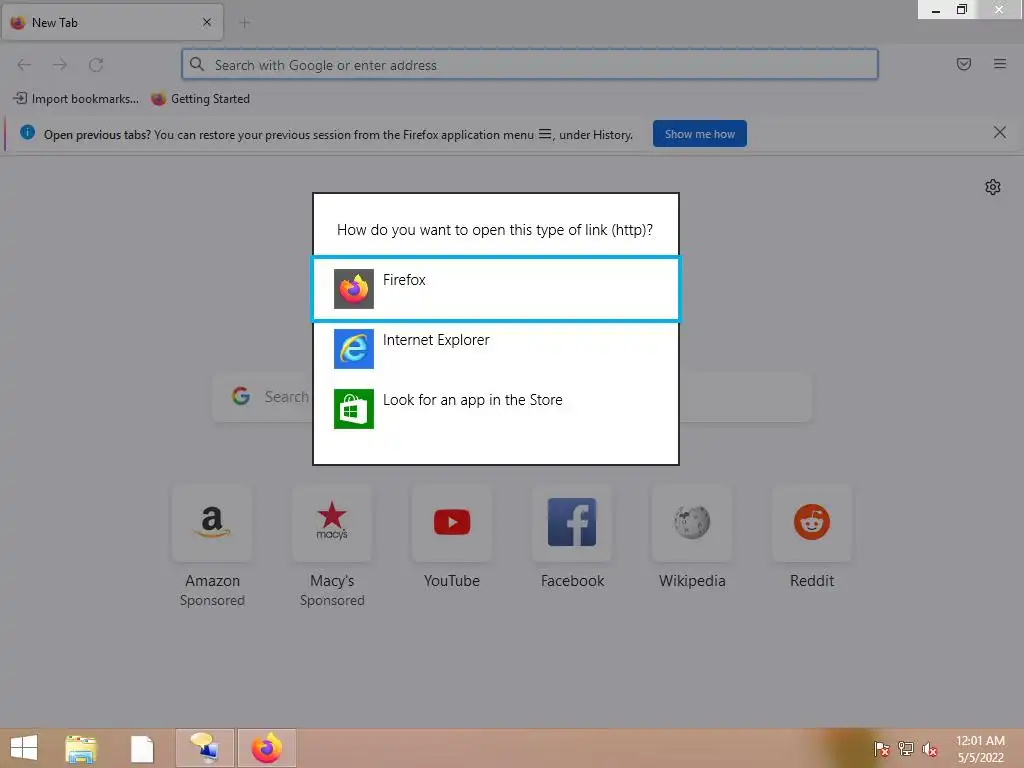Click the info icon in the notification bar

[27, 132]
